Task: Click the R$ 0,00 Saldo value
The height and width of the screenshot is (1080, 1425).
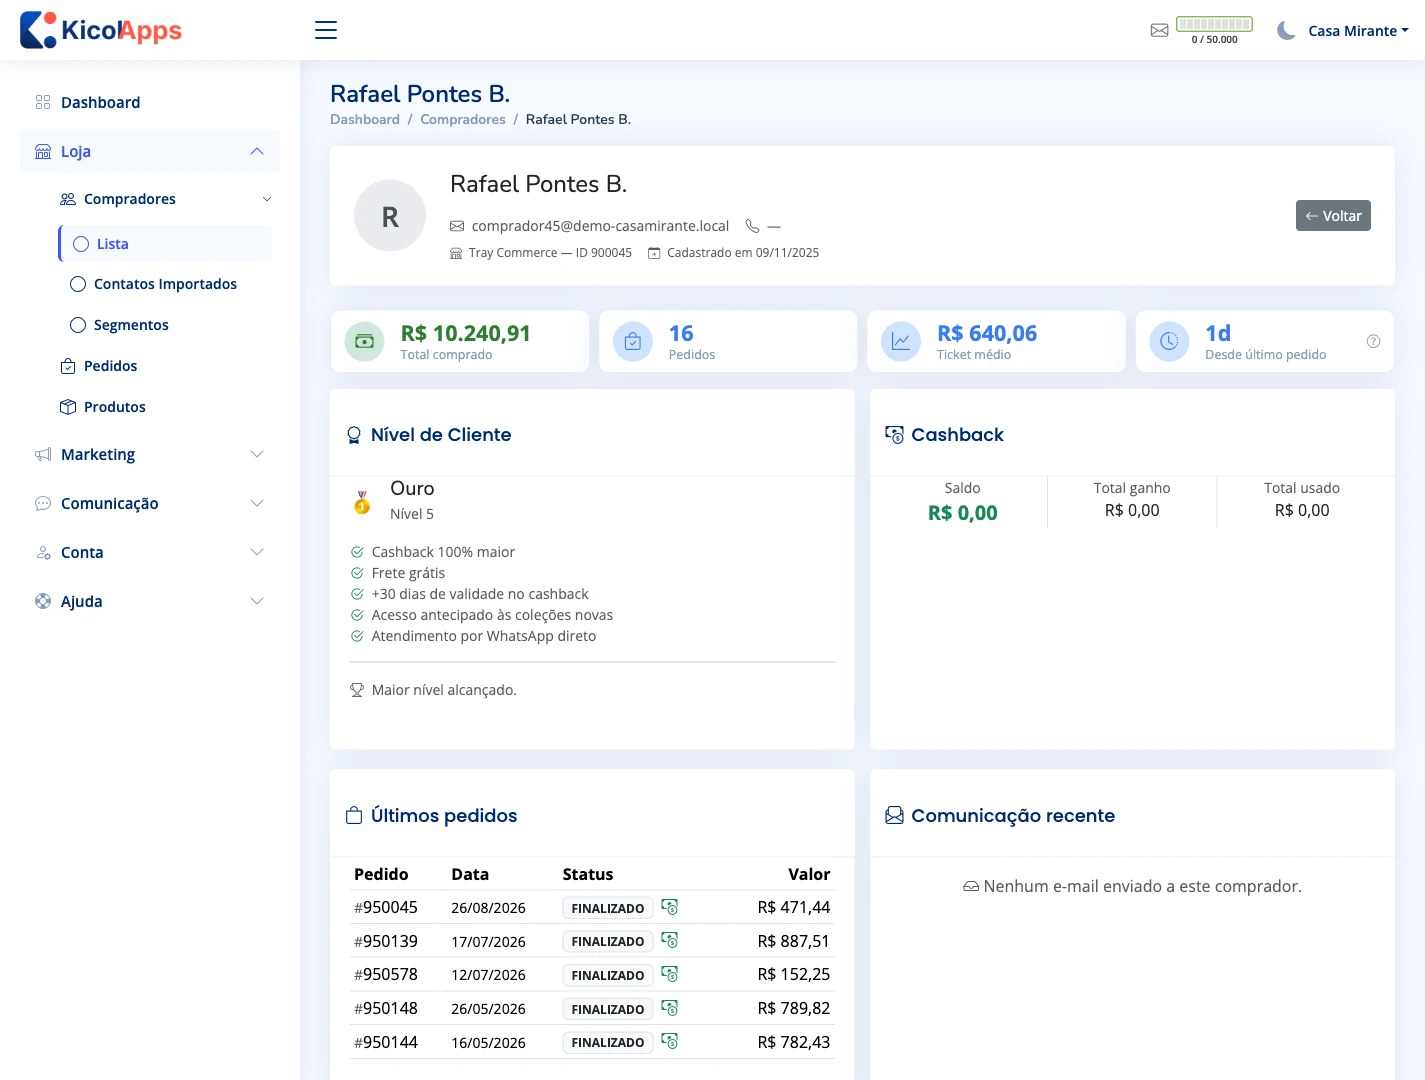Action: pos(963,513)
